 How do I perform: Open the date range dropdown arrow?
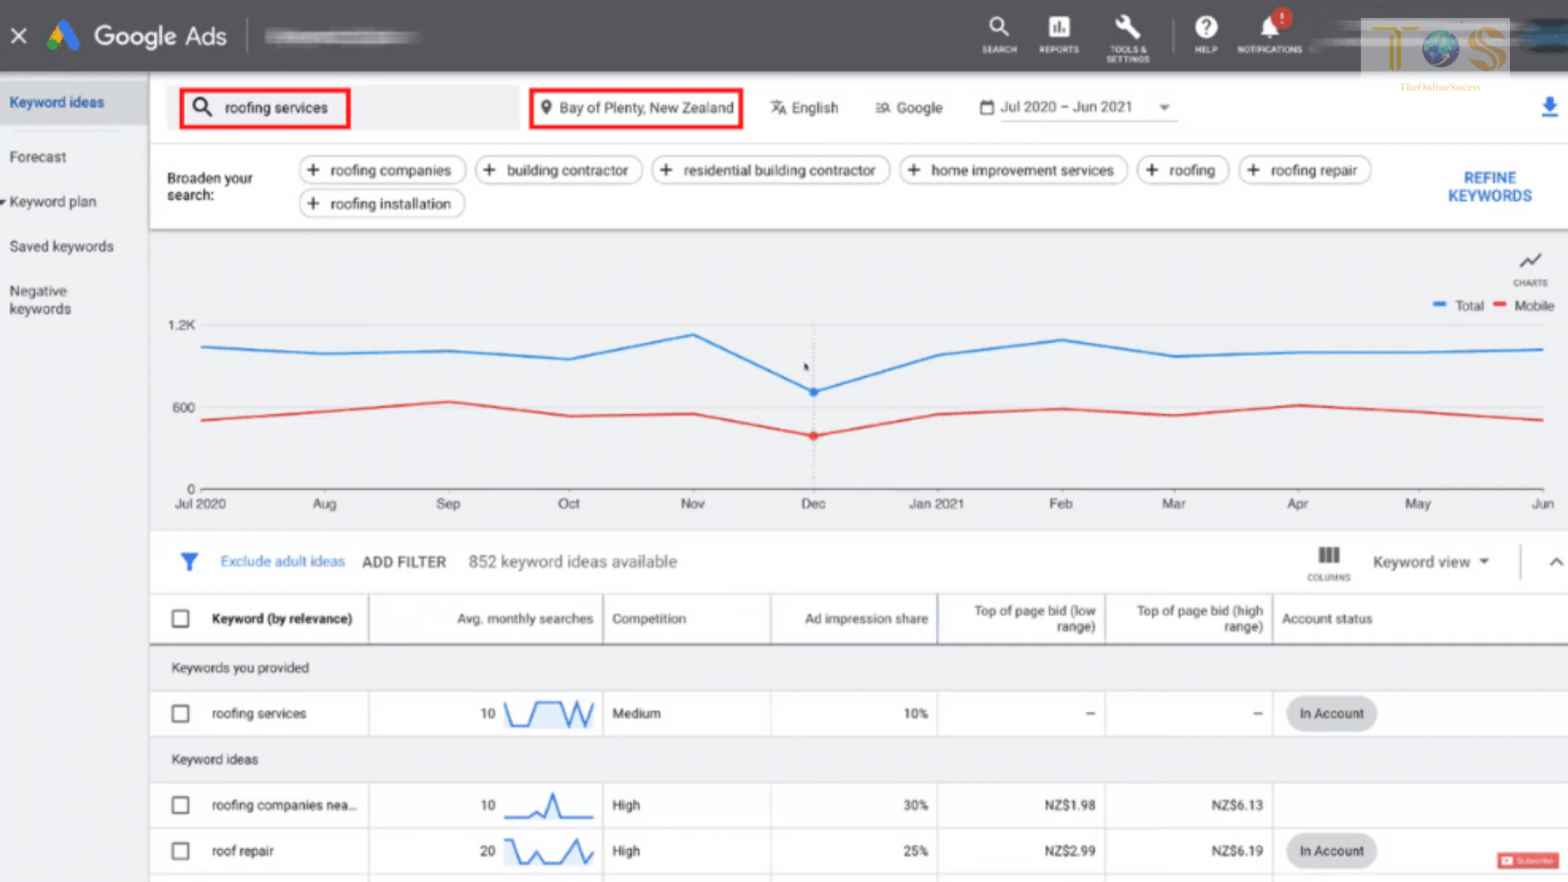pyautogui.click(x=1164, y=107)
